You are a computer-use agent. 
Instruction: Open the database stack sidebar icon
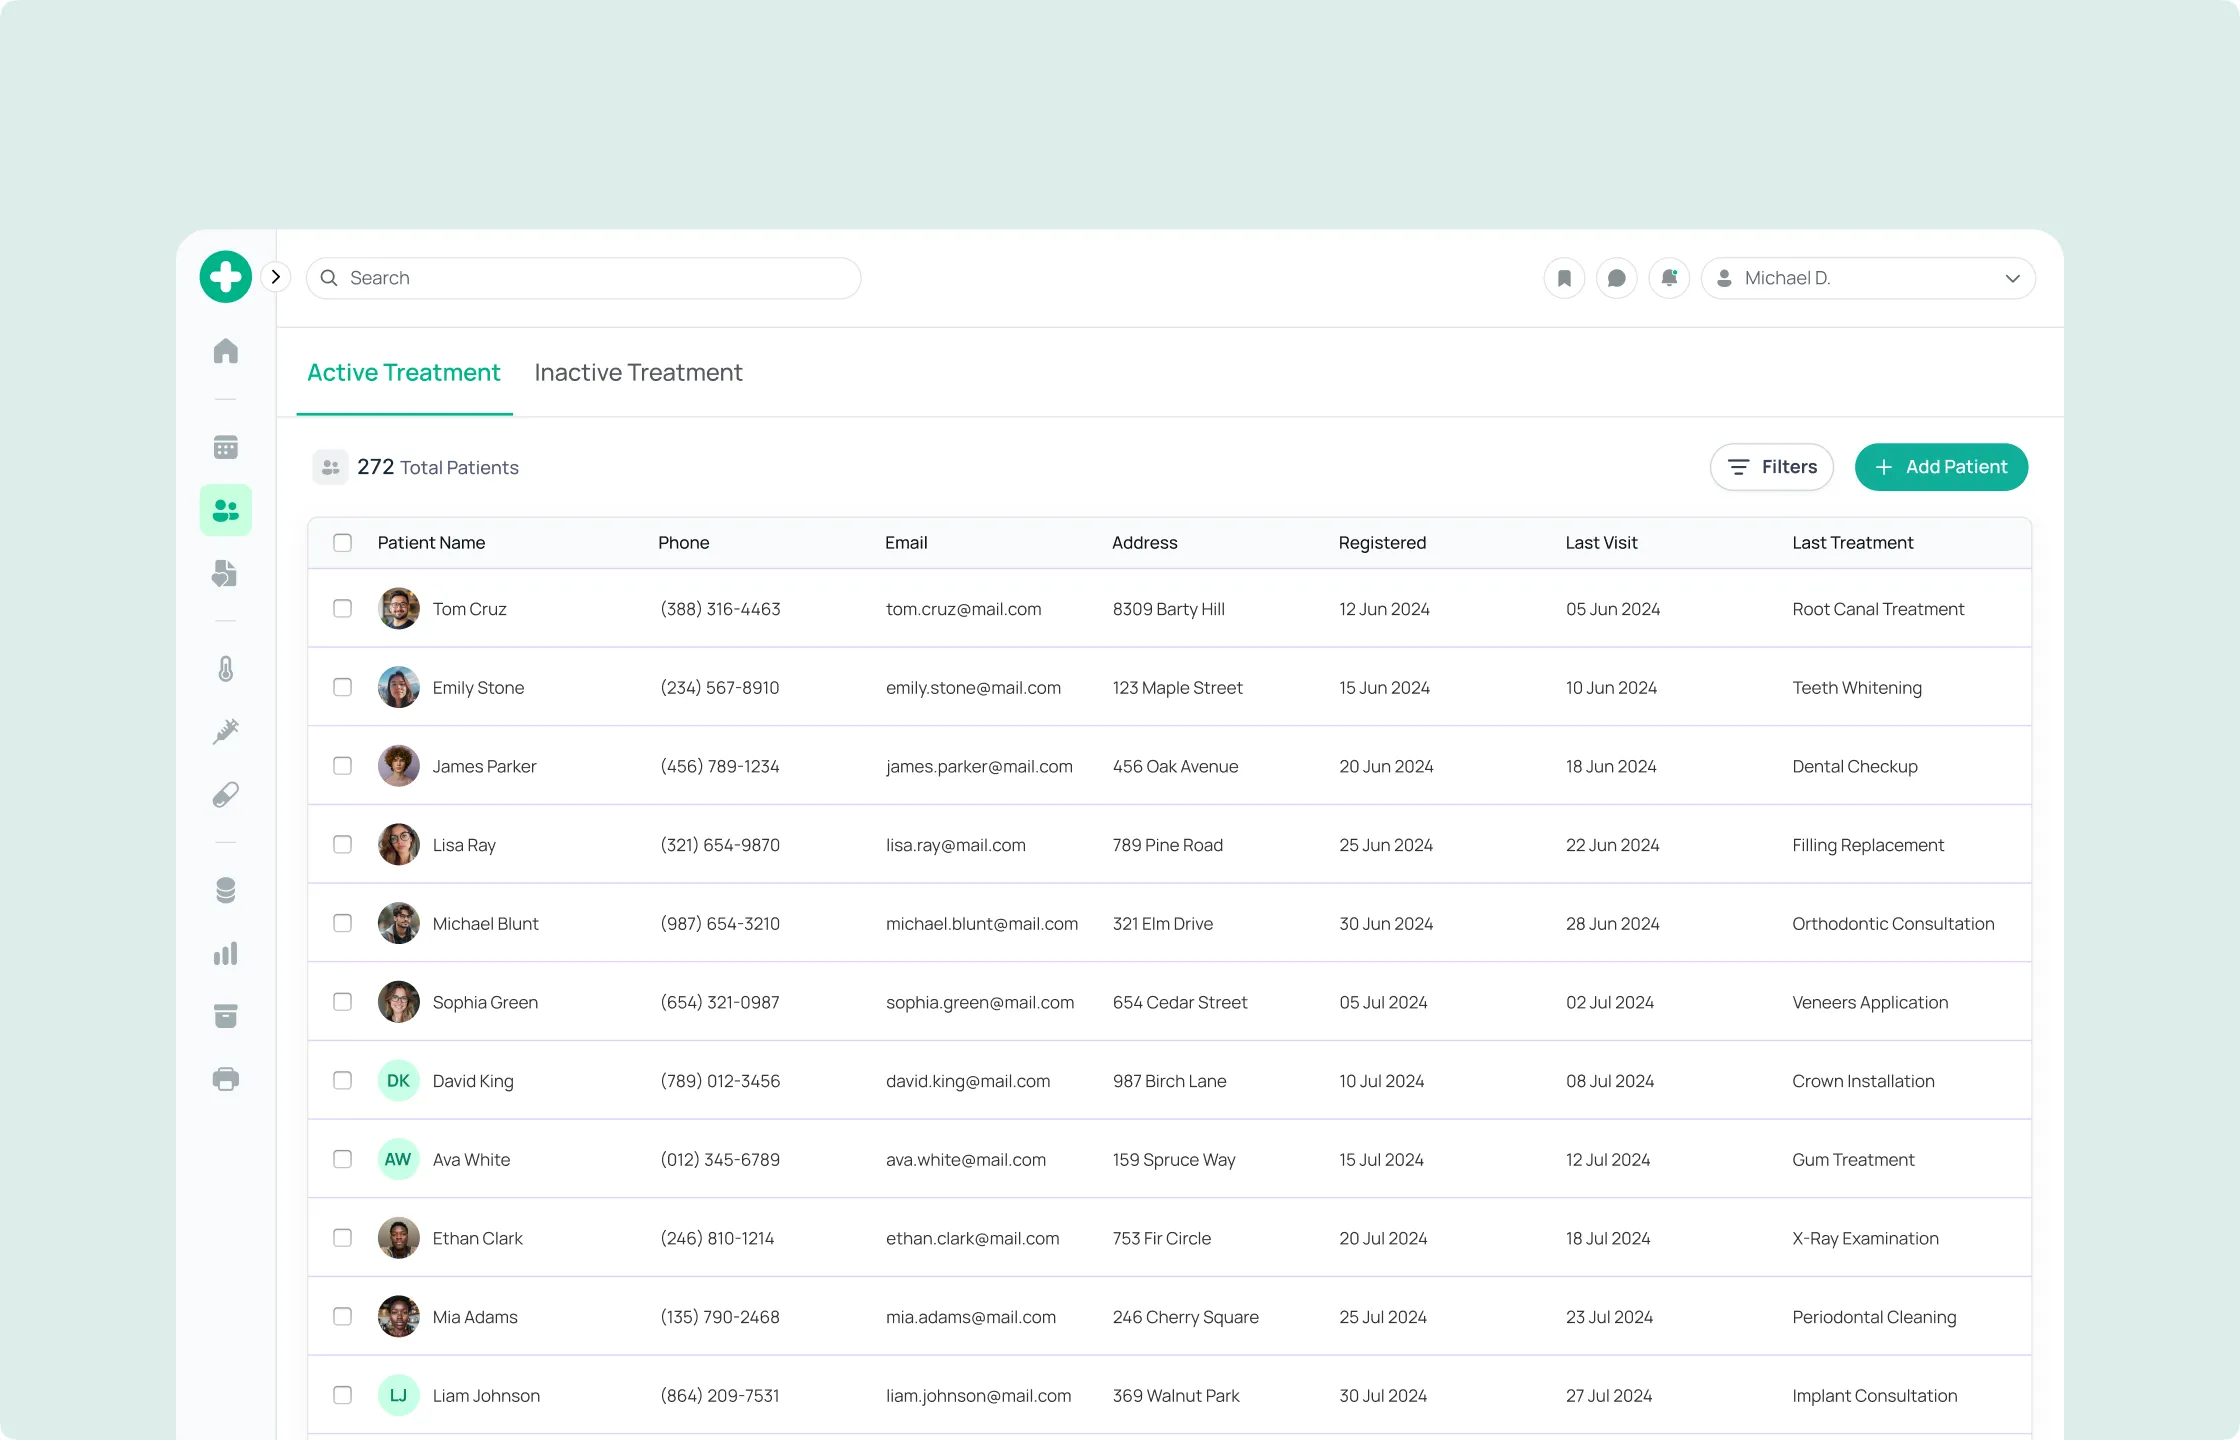[226, 890]
